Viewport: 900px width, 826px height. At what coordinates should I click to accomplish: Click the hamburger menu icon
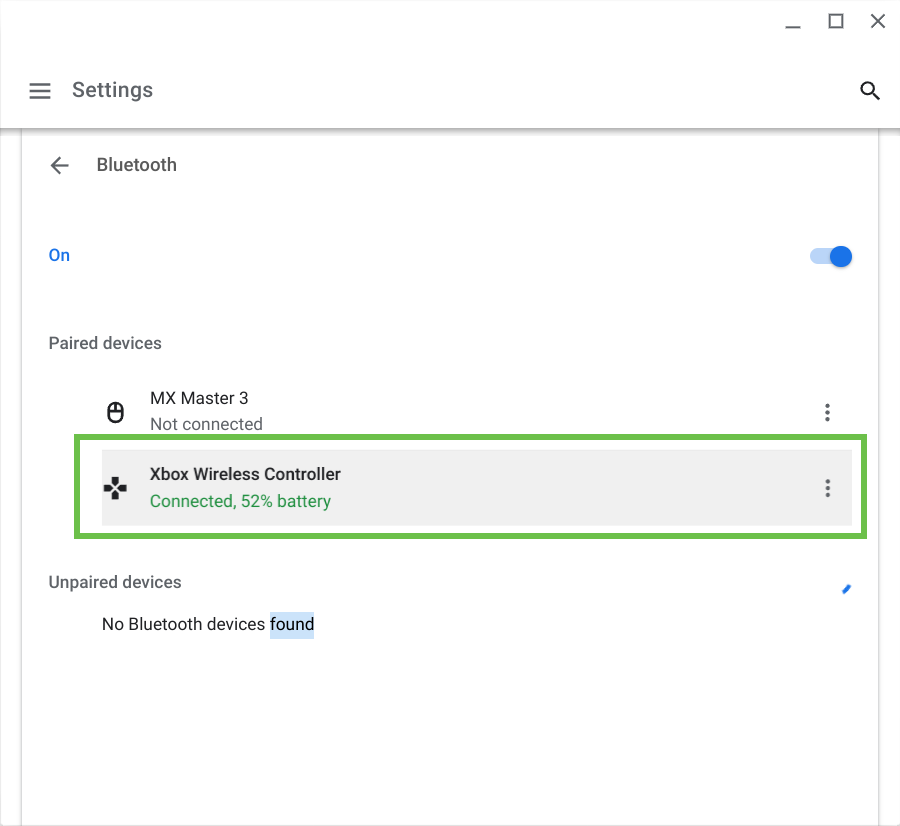40,90
